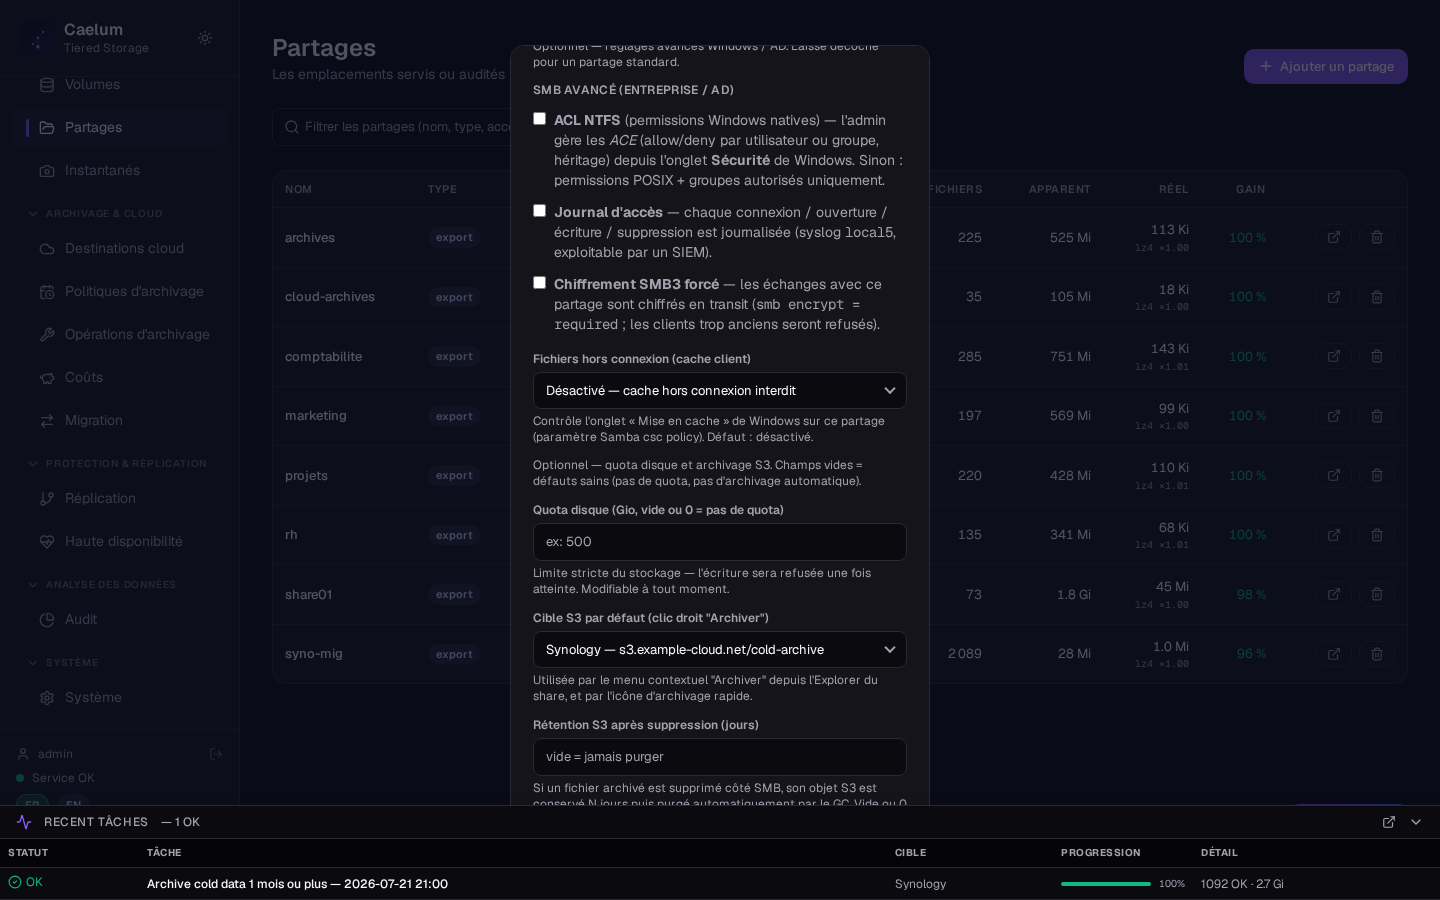1440x900 pixels.
Task: Click the export badge on marketing row
Action: tap(454, 416)
